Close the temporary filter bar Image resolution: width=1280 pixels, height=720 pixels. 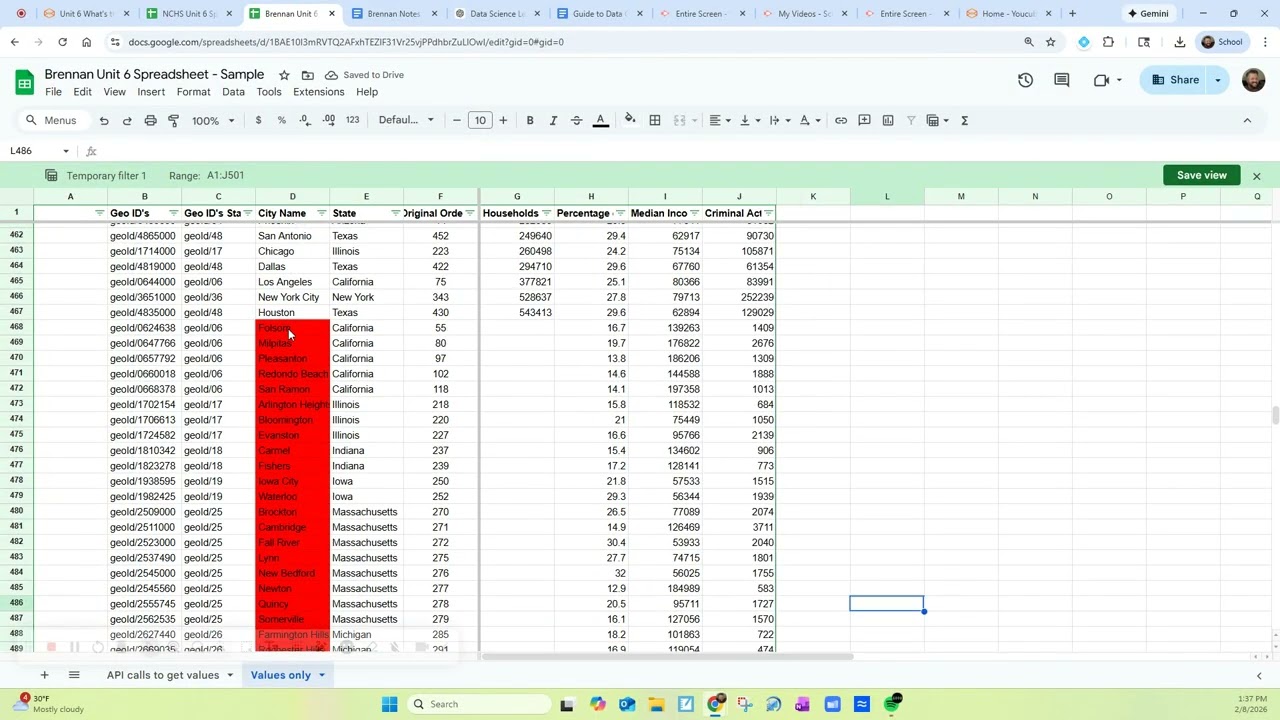point(1257,176)
